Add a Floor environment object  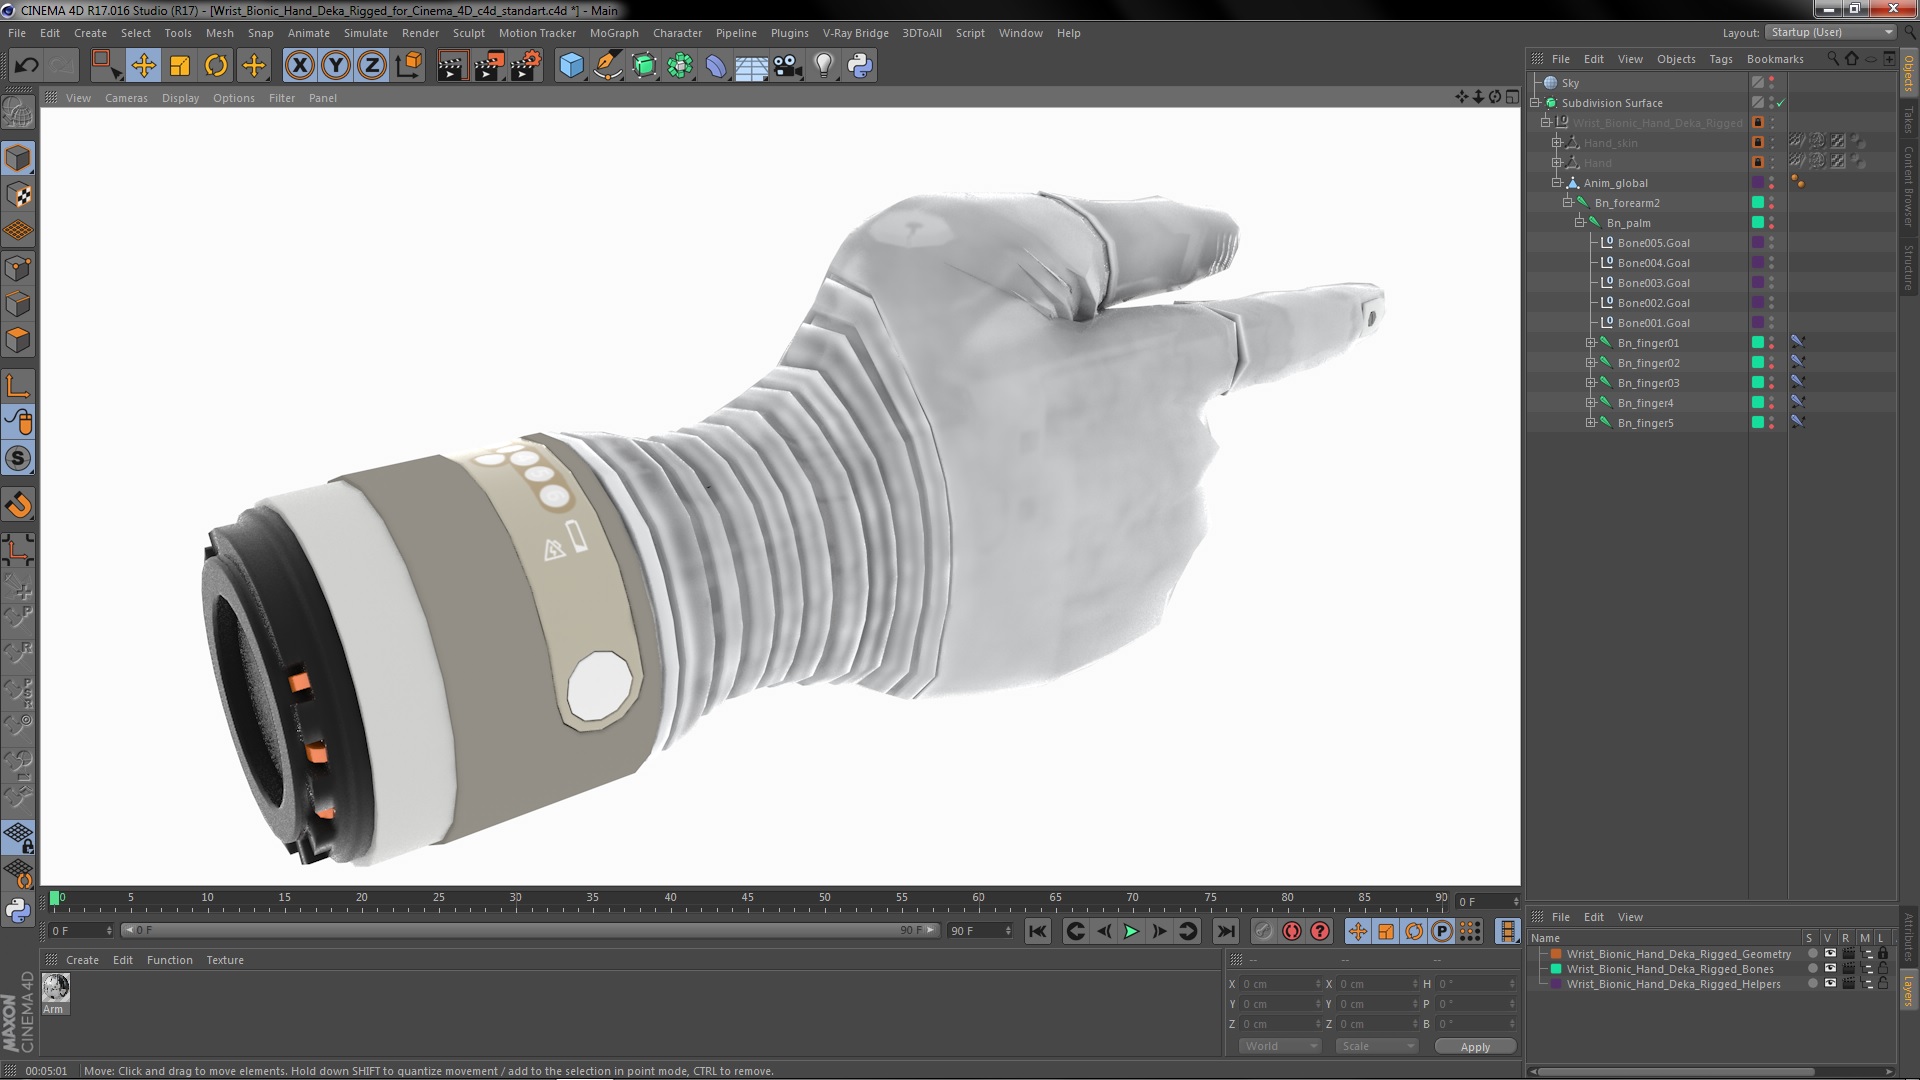pos(751,66)
